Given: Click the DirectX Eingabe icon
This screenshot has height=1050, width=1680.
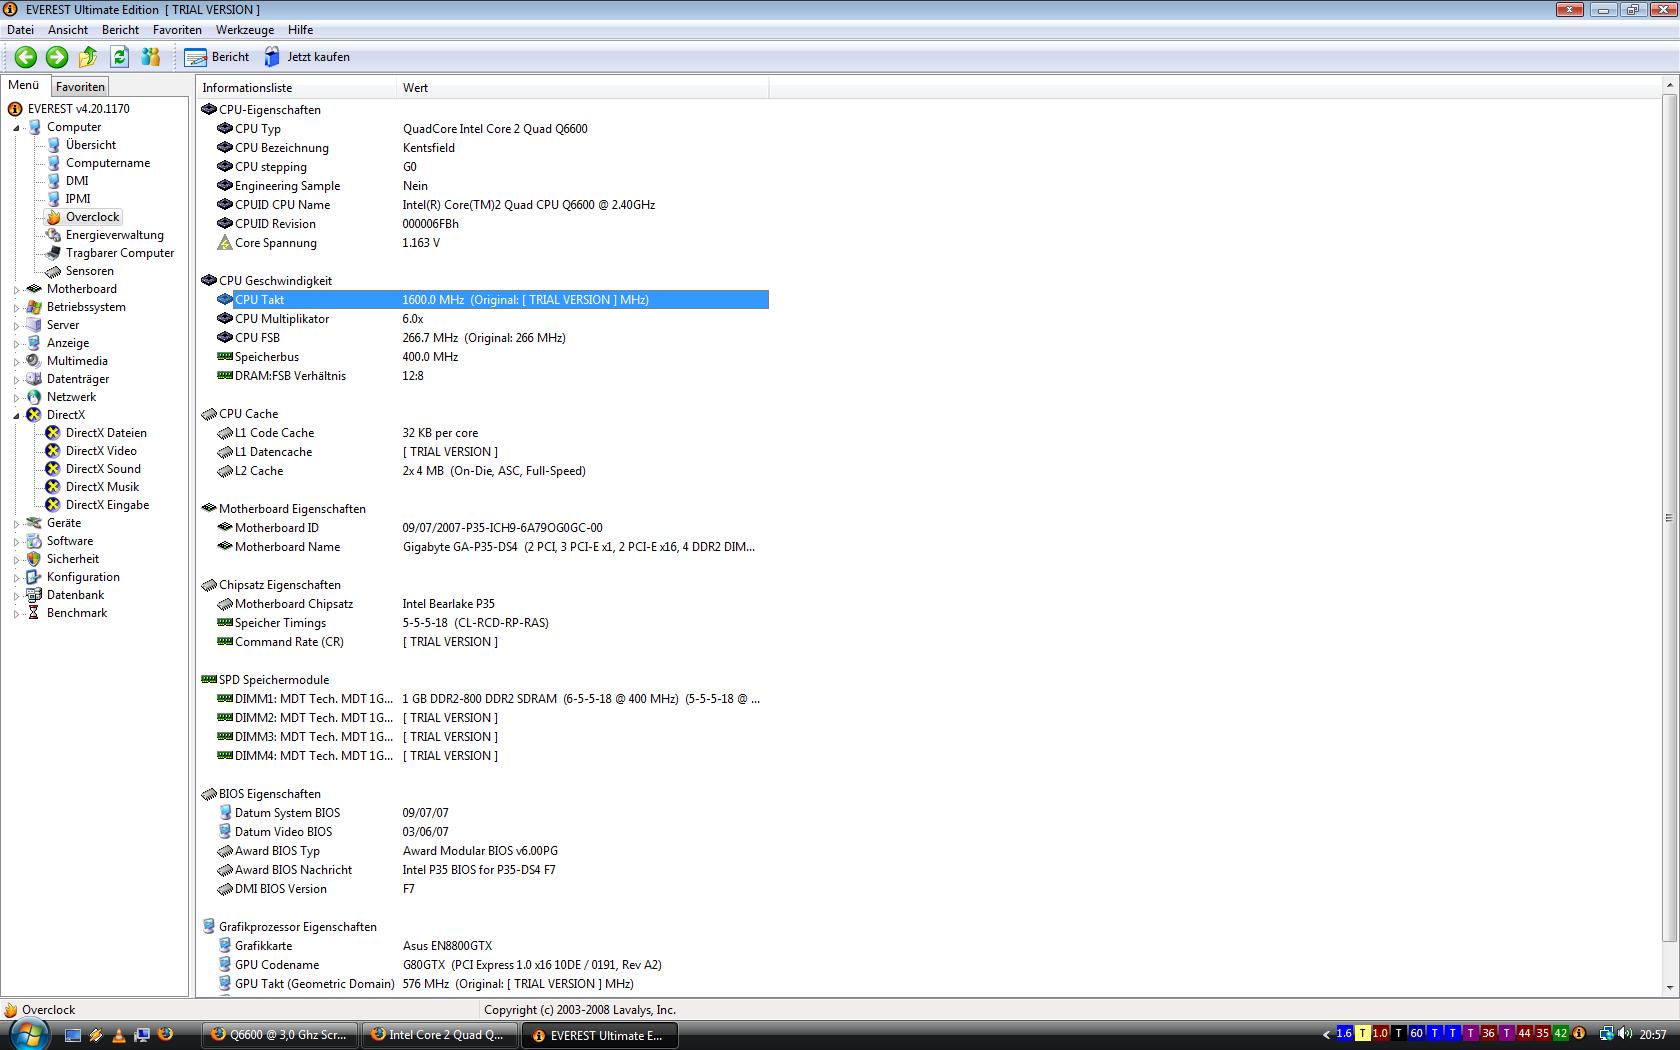Looking at the screenshot, I should click(x=53, y=505).
